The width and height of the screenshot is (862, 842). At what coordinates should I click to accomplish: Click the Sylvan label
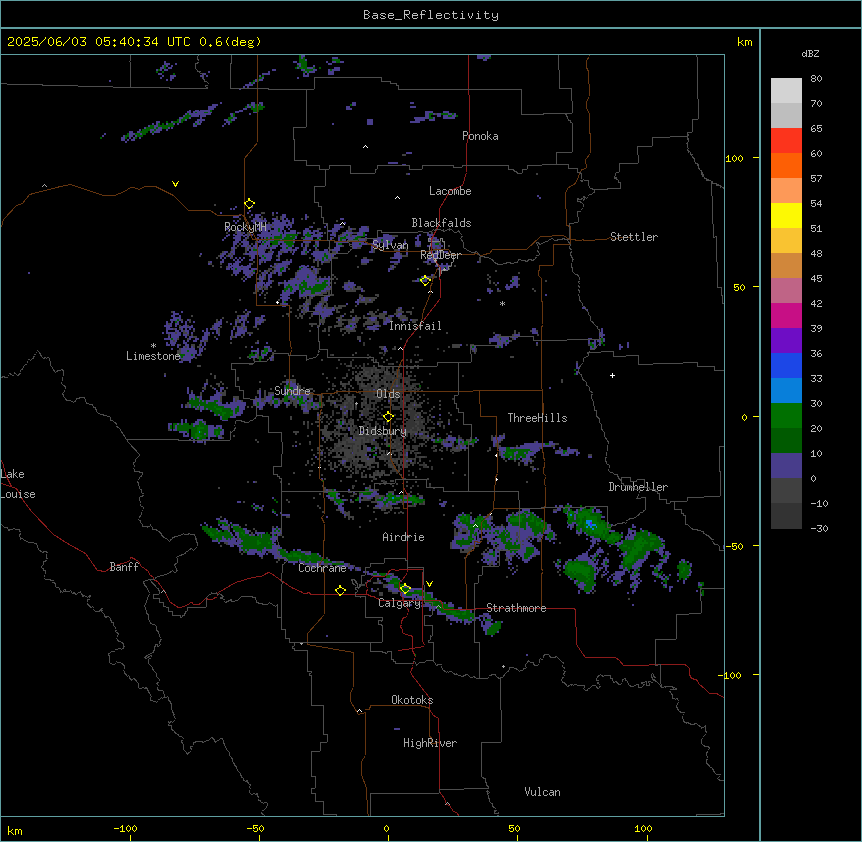[390, 245]
